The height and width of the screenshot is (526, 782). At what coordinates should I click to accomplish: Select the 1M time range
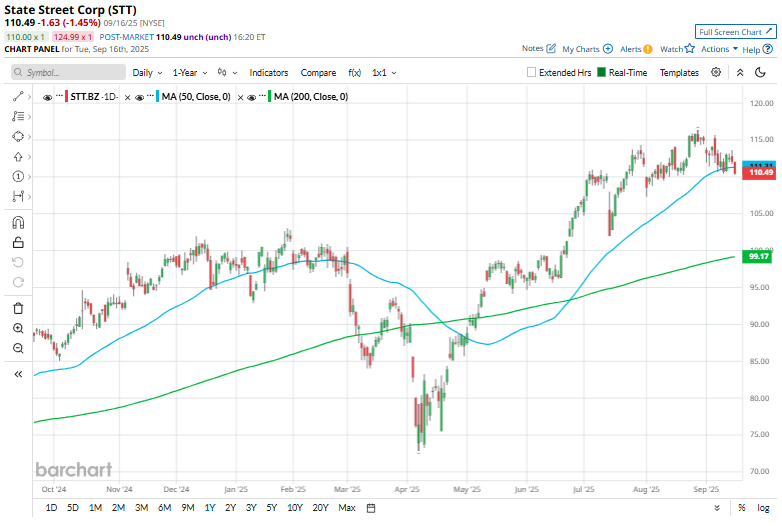tap(95, 508)
